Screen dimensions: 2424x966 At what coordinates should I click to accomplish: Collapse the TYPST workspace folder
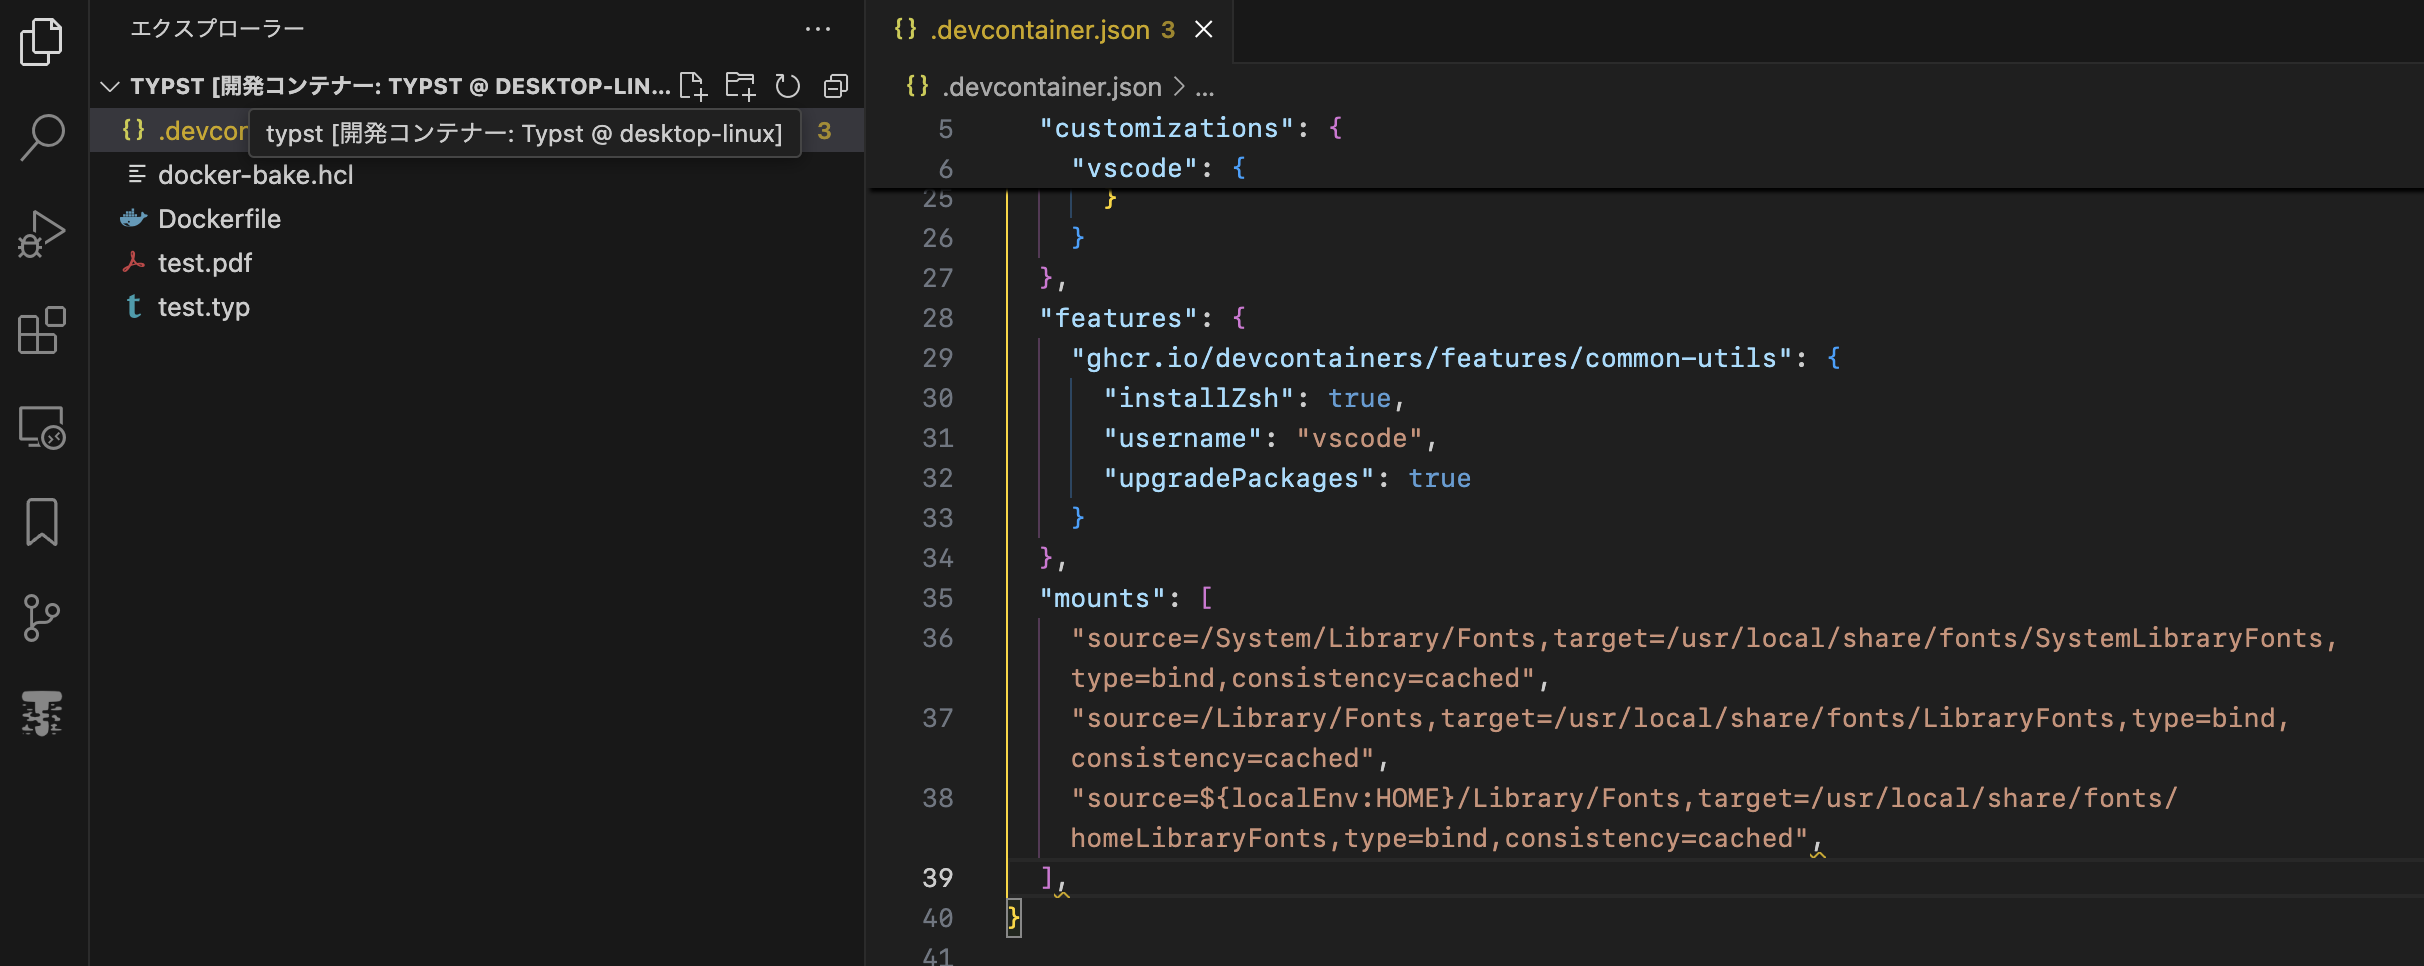(x=109, y=86)
